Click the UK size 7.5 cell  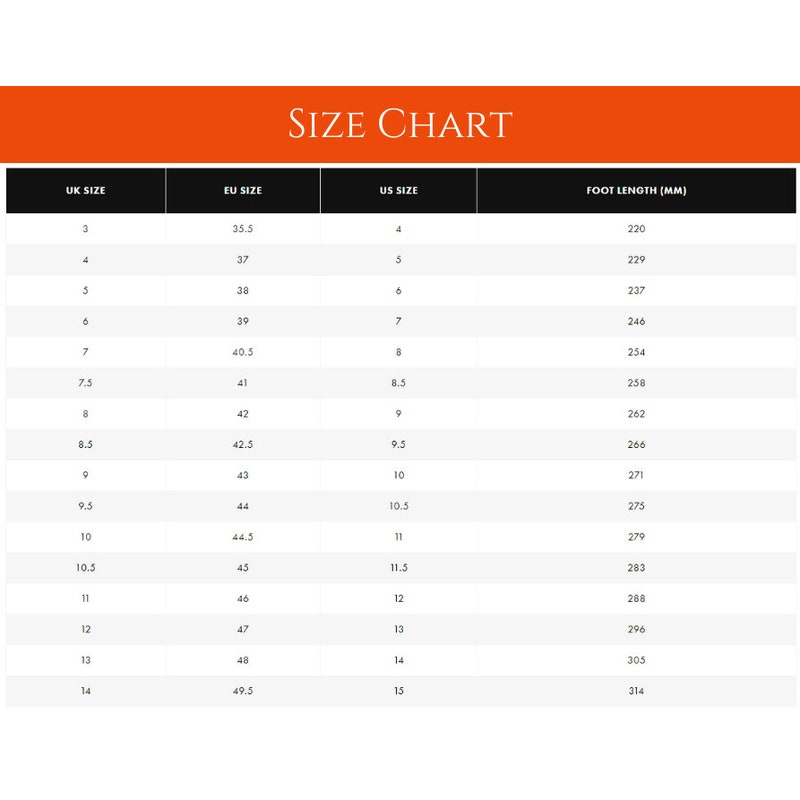(x=86, y=383)
